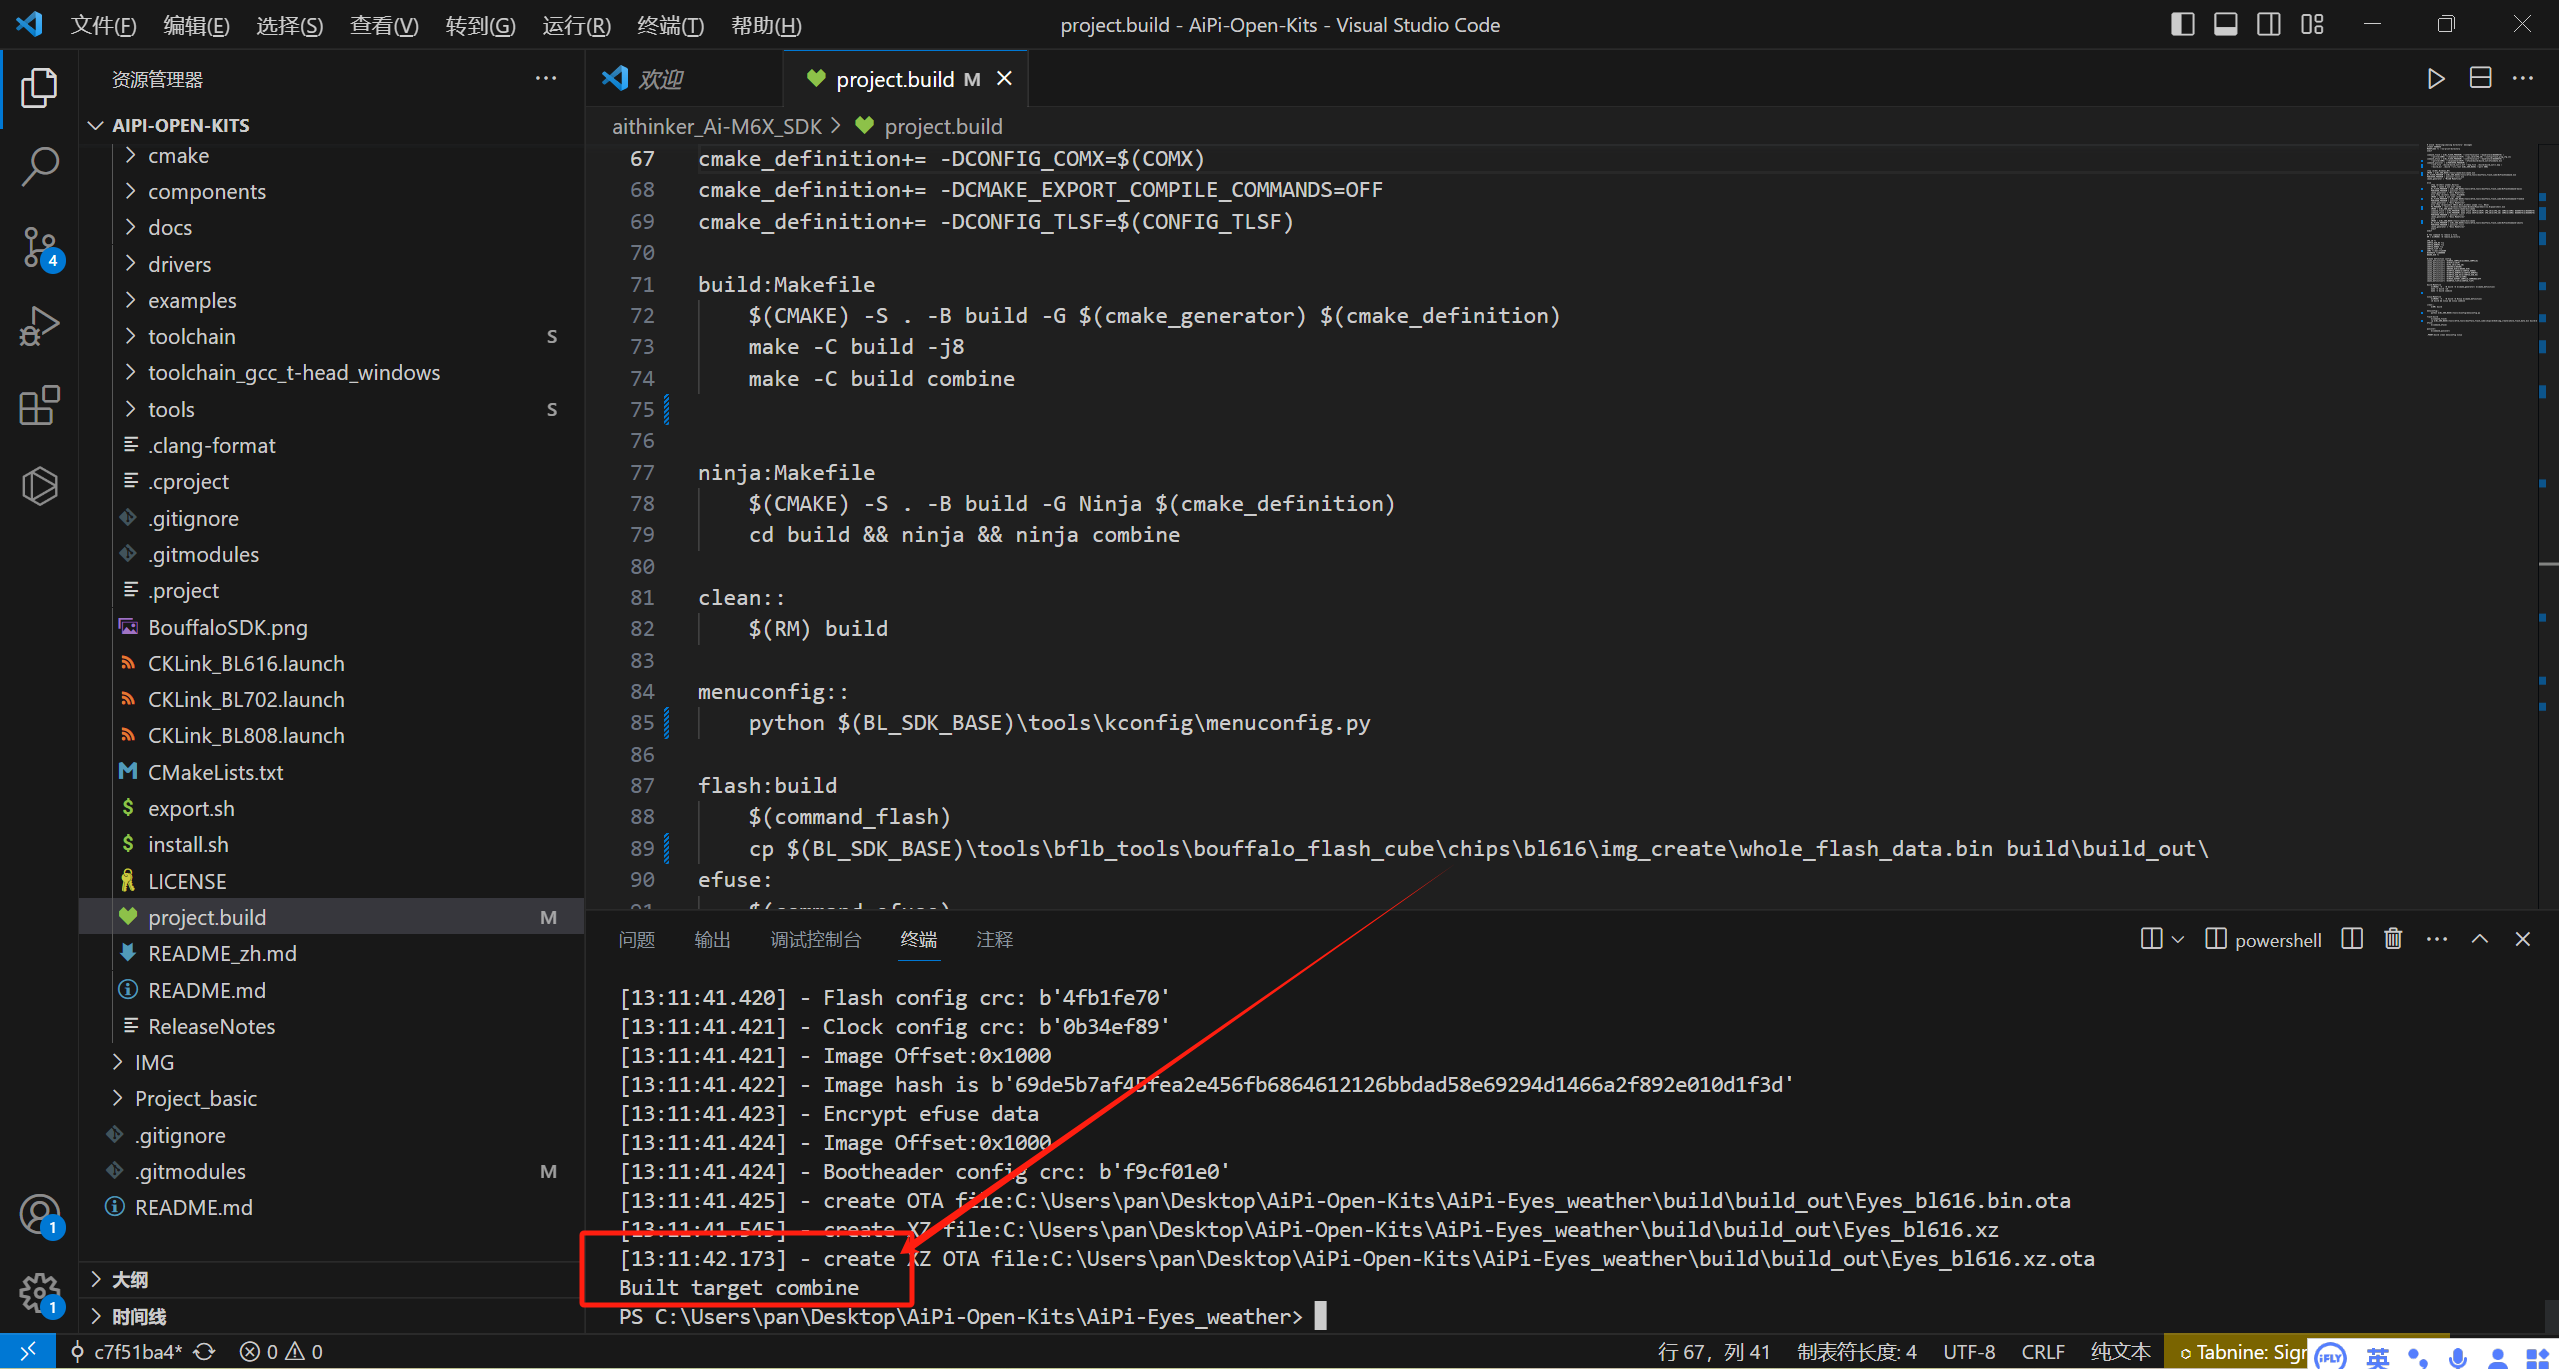Expand the Project_basic folder
Image resolution: width=2559 pixels, height=1369 pixels.
117,1098
